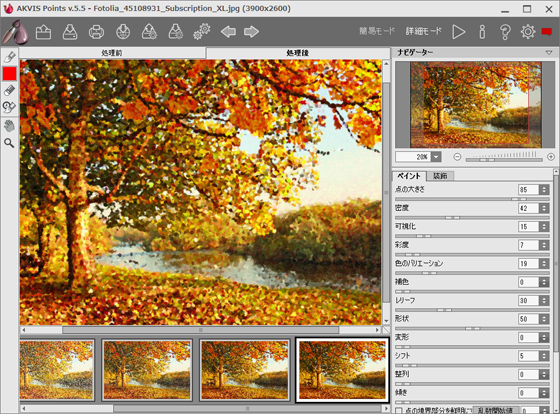Undo with the left arrow icon
Viewport: 560px width, 414px height.
[x=228, y=32]
